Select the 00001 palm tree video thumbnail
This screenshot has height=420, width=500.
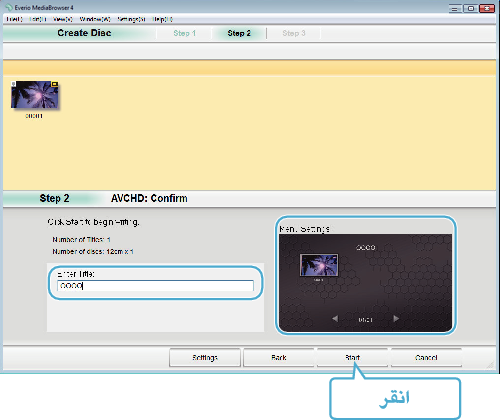coord(35,95)
